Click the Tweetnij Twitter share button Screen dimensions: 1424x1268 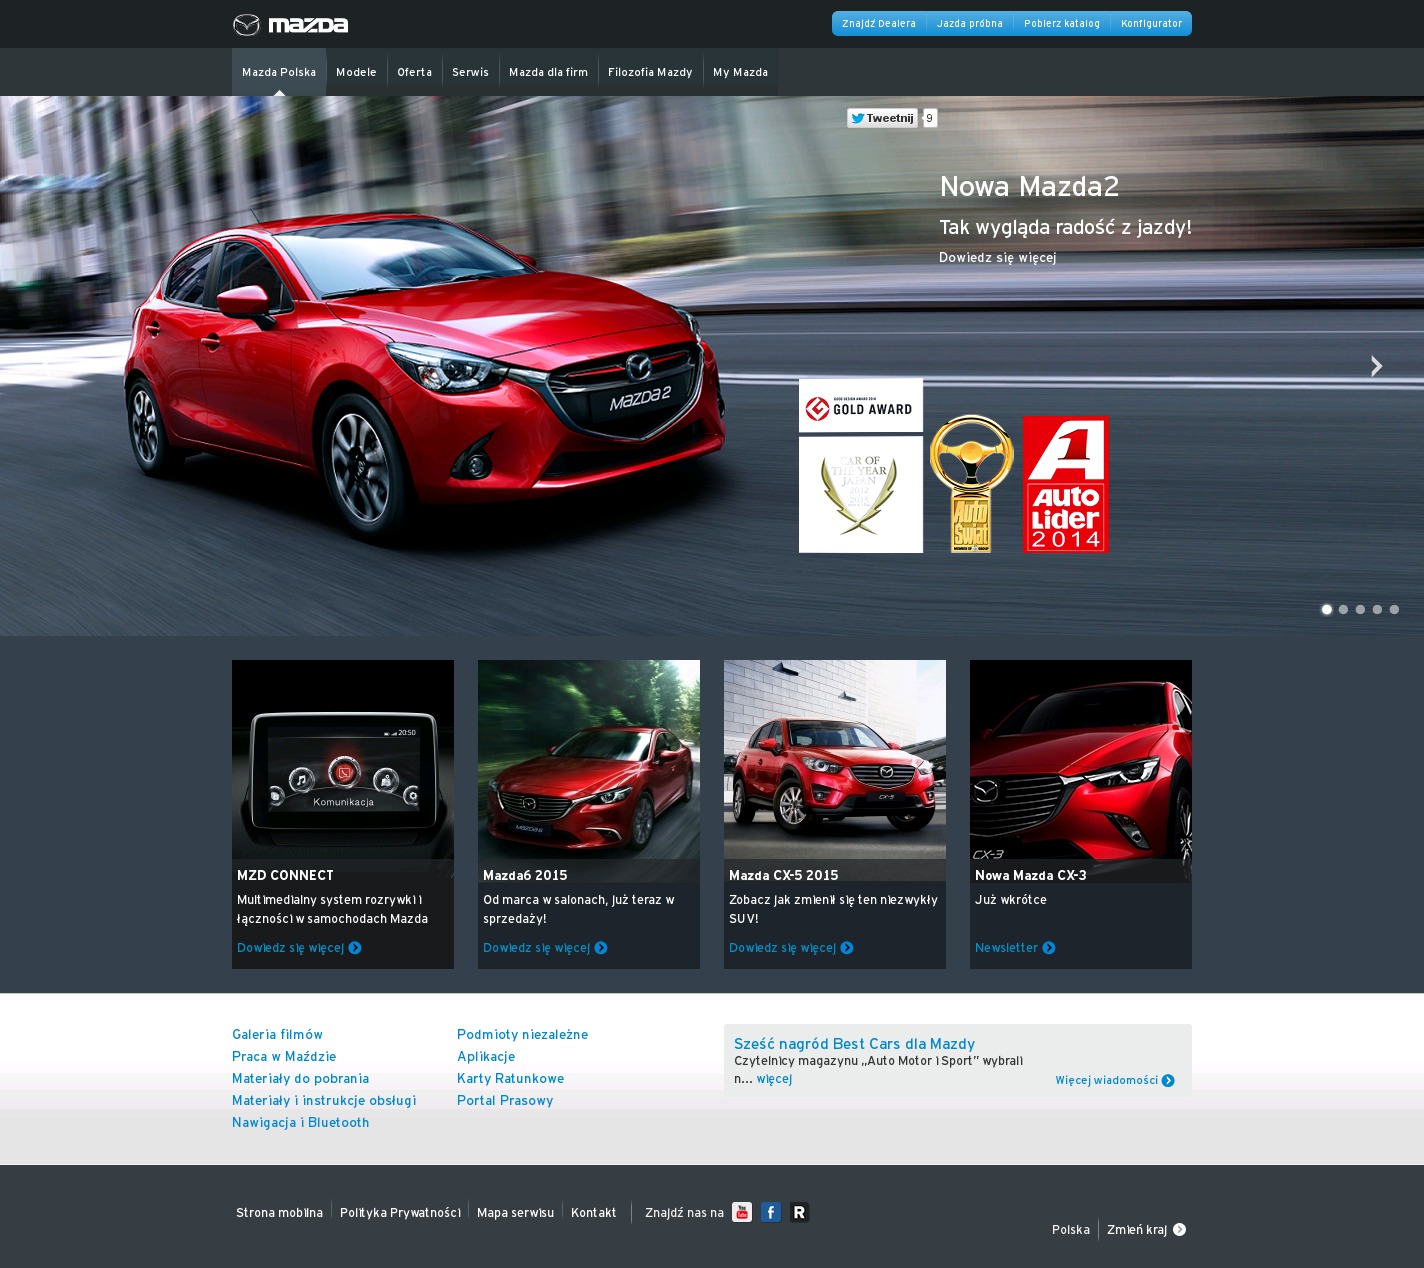pyautogui.click(x=882, y=118)
